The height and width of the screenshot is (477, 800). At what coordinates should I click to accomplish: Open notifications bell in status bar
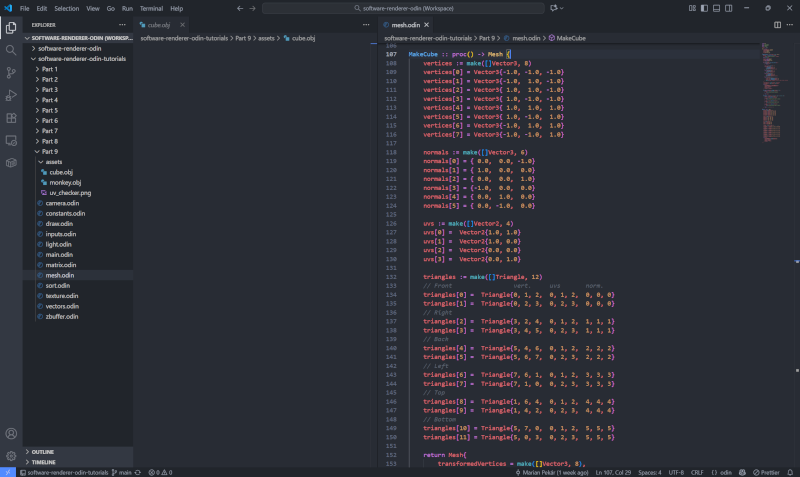coord(790,472)
